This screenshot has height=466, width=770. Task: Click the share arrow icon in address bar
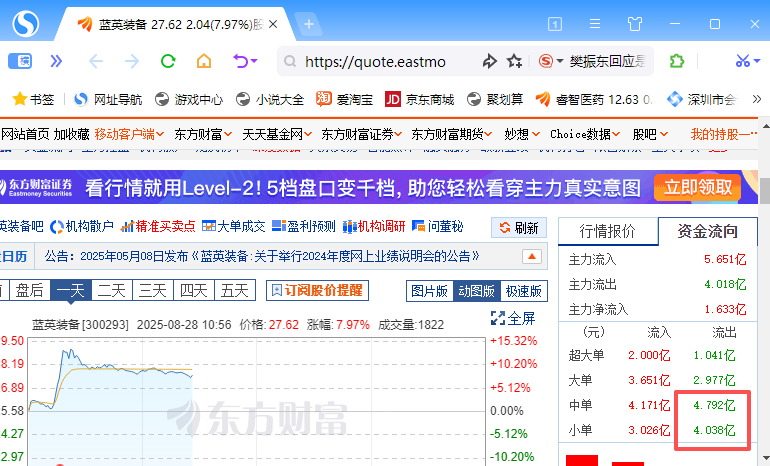click(x=489, y=61)
